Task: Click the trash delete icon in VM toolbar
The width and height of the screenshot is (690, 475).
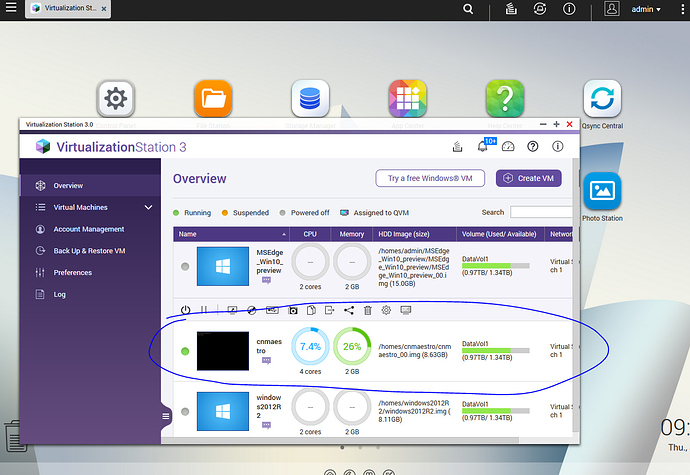Action: click(x=368, y=310)
